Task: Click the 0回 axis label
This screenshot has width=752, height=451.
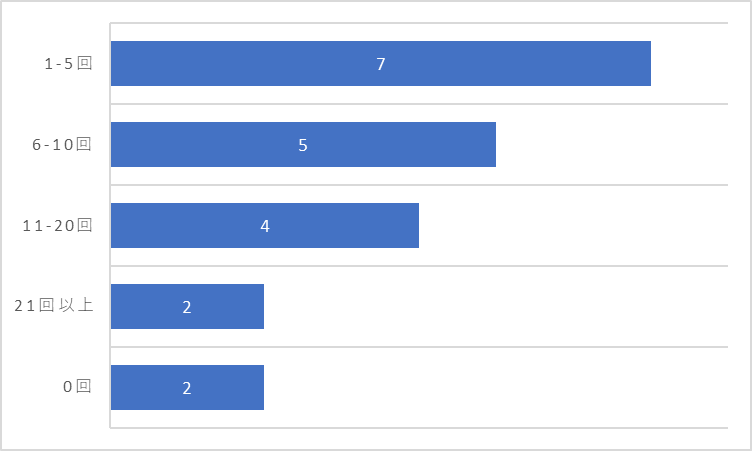Action: point(77,387)
